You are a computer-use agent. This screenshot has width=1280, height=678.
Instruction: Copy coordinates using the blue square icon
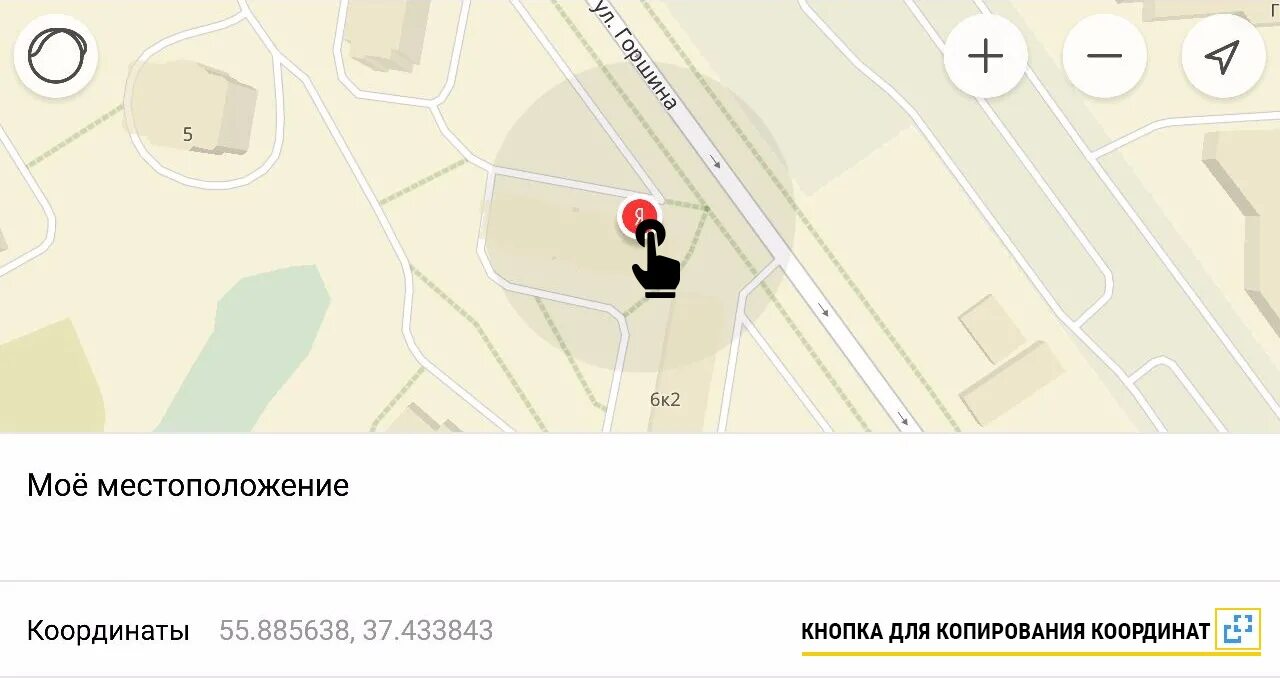click(x=1238, y=629)
